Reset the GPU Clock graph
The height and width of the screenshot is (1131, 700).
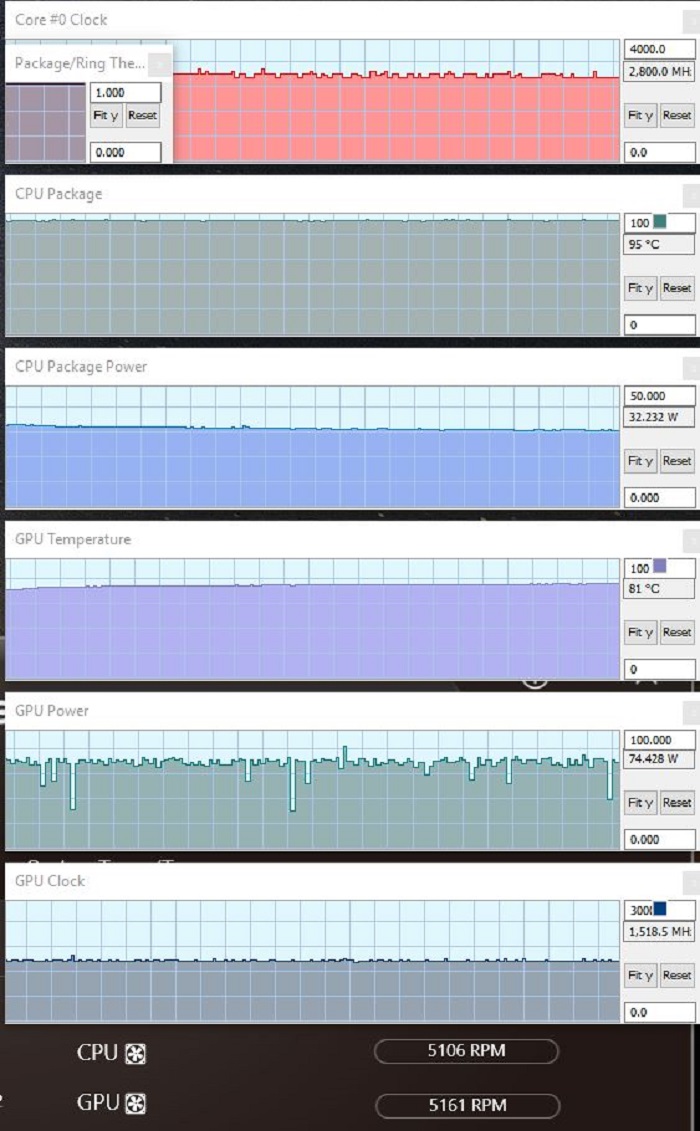pos(677,975)
